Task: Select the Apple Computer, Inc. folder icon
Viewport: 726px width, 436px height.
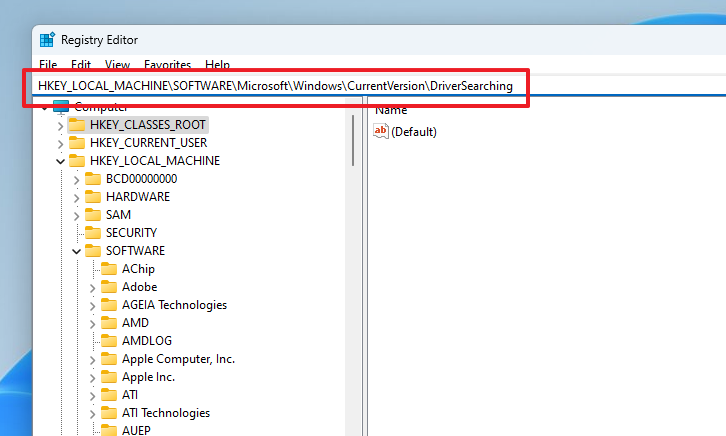Action: click(x=109, y=359)
